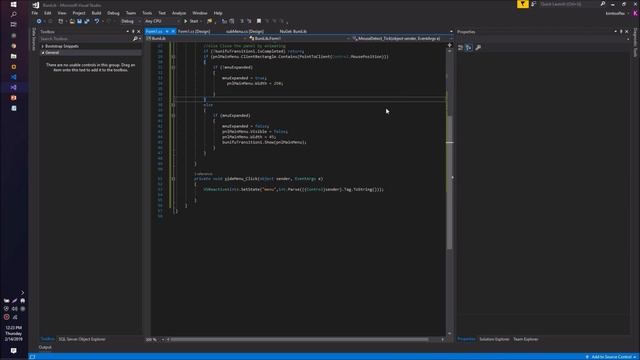Open the Any CPU platform dropdown

click(x=162, y=21)
